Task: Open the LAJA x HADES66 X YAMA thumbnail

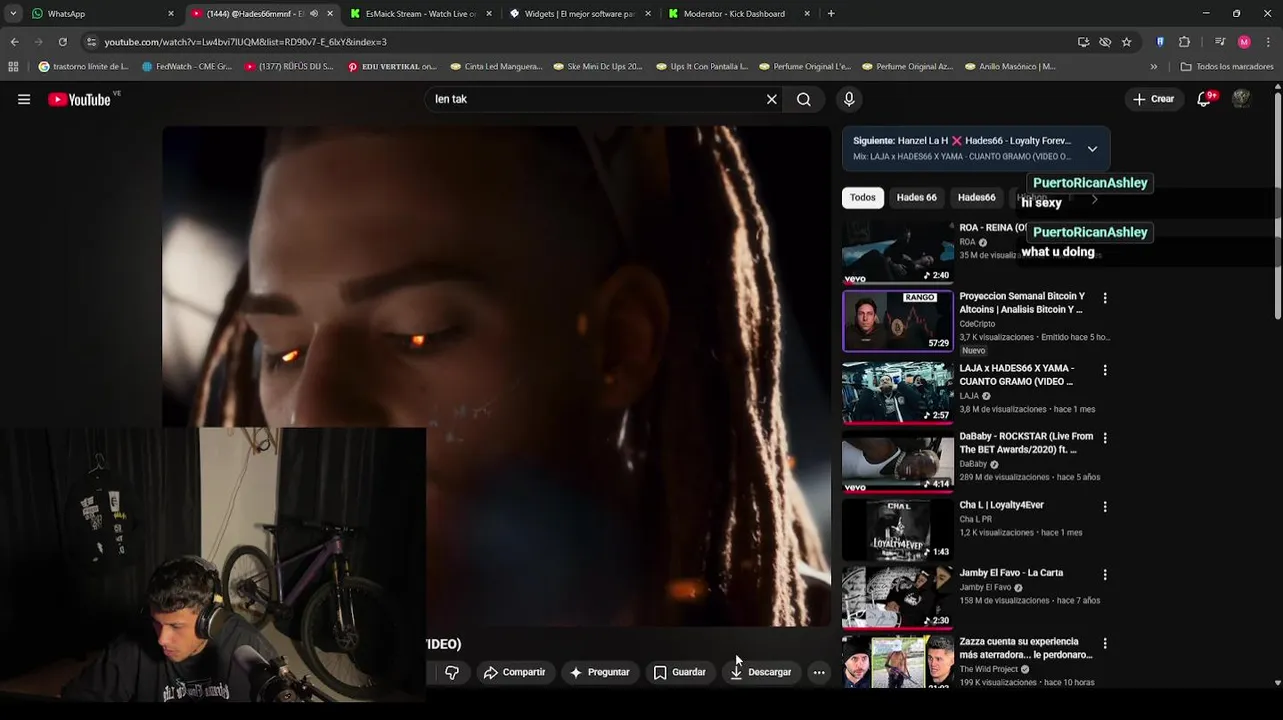Action: [898, 393]
